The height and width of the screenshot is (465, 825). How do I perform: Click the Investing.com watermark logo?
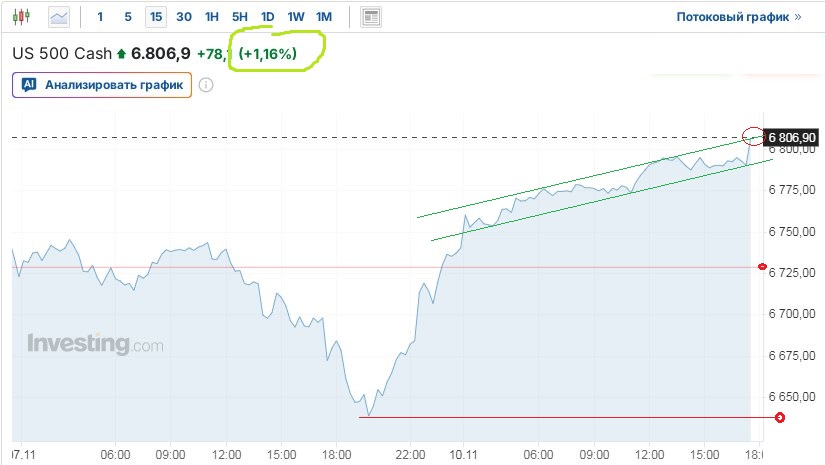pyautogui.click(x=94, y=345)
